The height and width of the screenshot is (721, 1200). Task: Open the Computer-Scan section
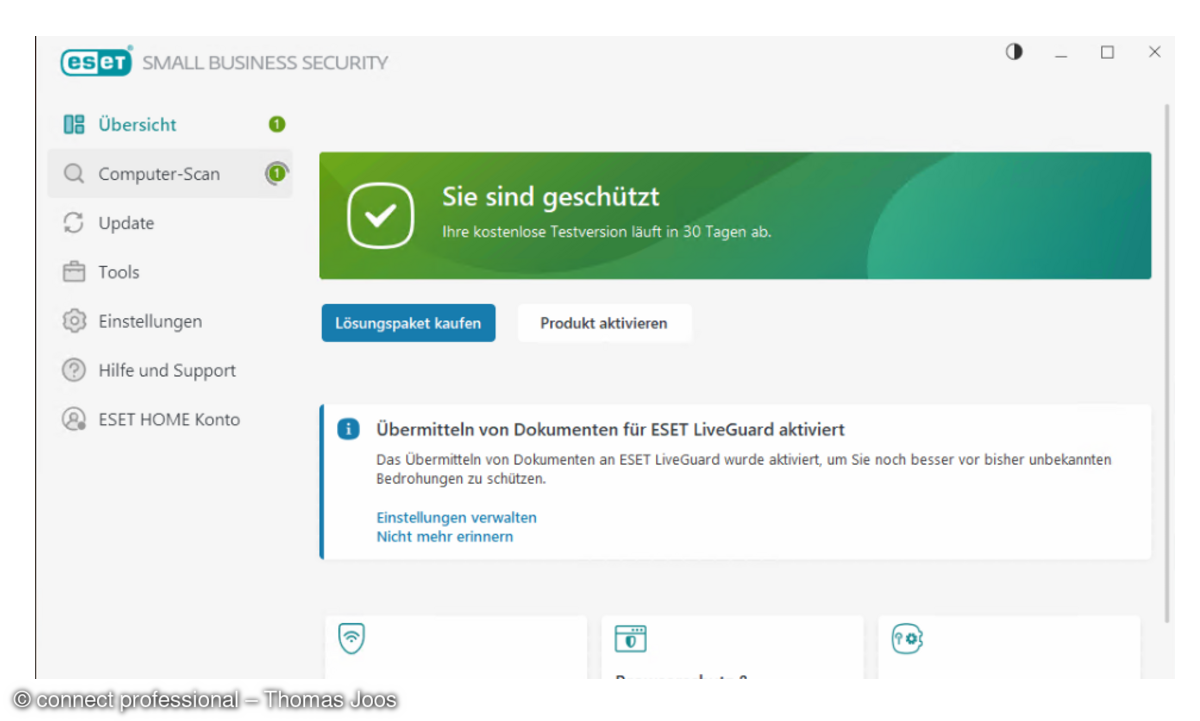tap(170, 174)
